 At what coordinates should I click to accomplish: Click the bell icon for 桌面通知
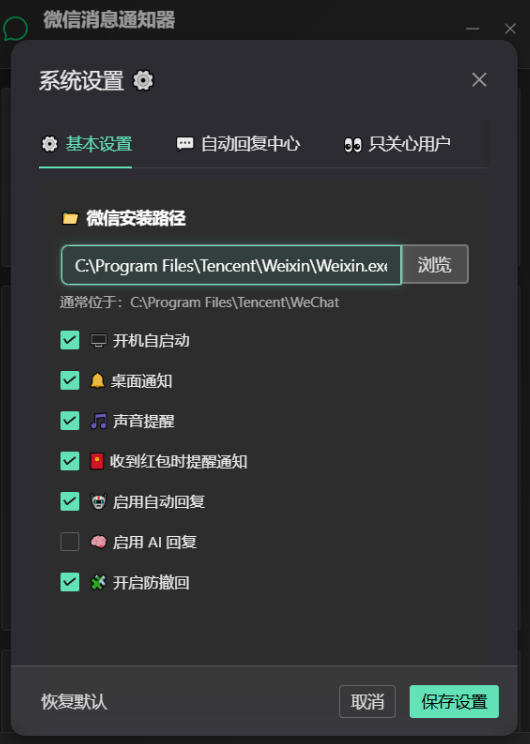click(97, 381)
